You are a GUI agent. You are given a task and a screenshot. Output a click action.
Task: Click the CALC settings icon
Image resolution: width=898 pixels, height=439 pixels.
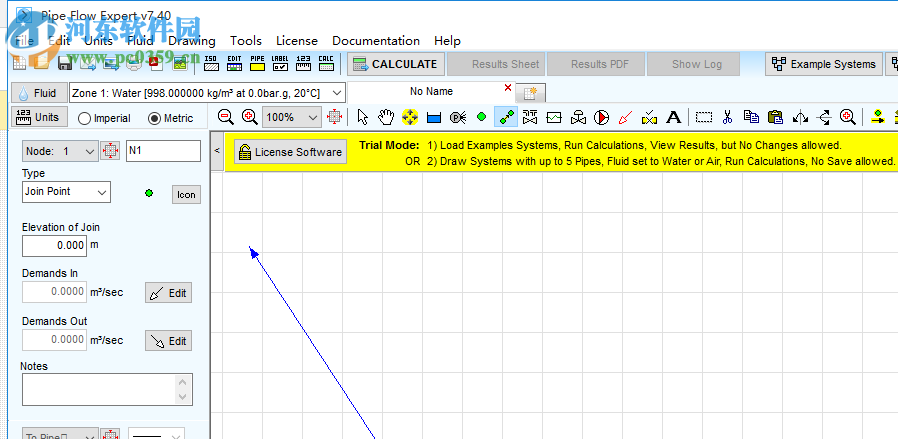(x=326, y=64)
